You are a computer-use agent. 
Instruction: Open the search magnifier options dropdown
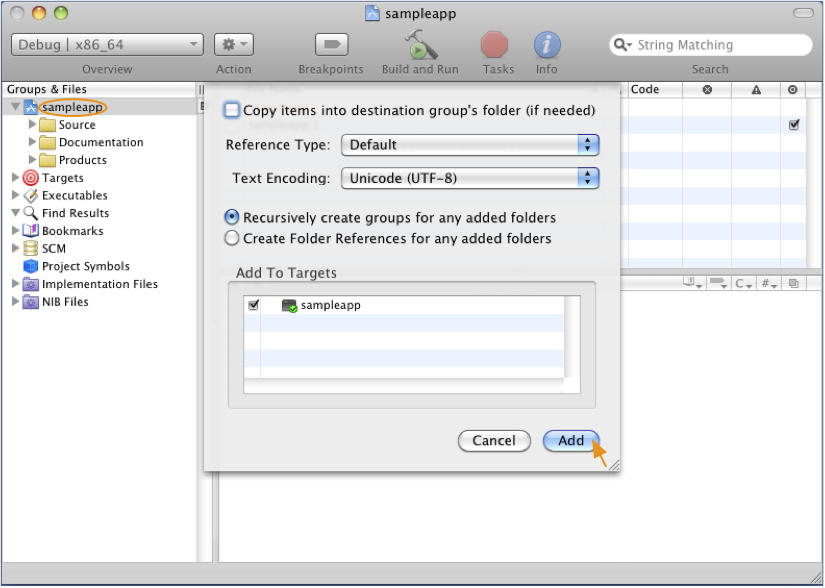(x=622, y=45)
